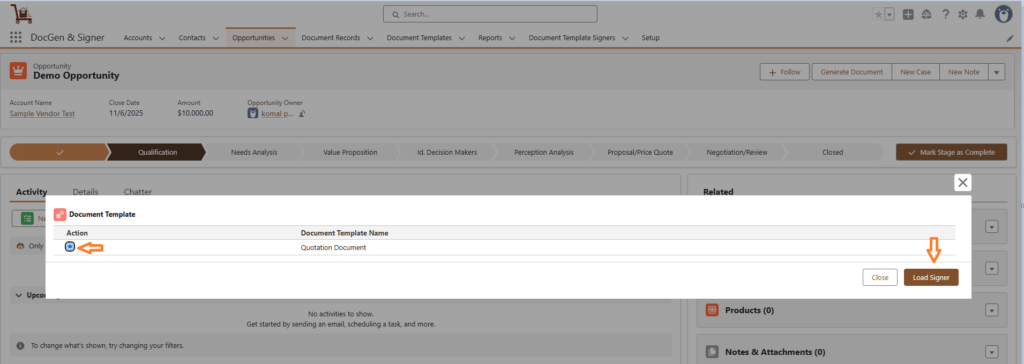
Task: View notifications bell icon
Action: 980,14
